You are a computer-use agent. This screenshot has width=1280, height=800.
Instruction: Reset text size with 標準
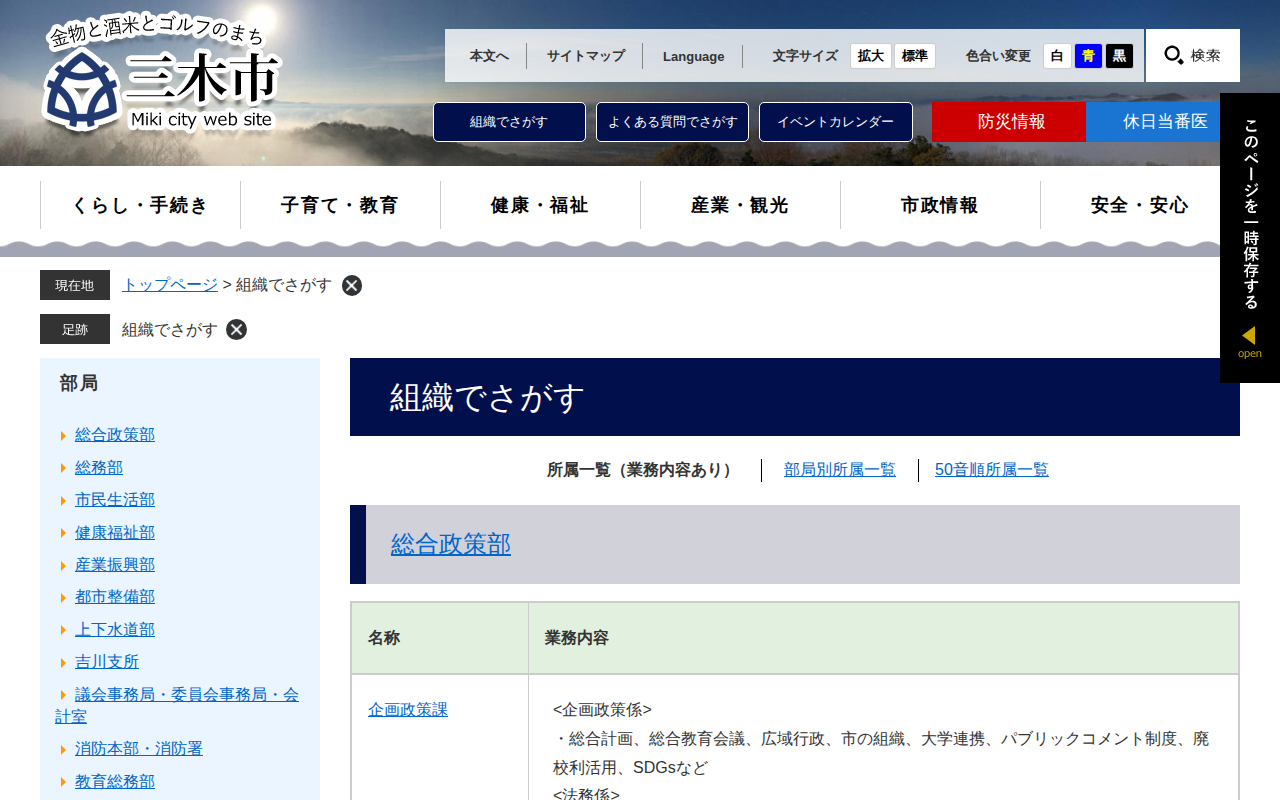click(915, 56)
